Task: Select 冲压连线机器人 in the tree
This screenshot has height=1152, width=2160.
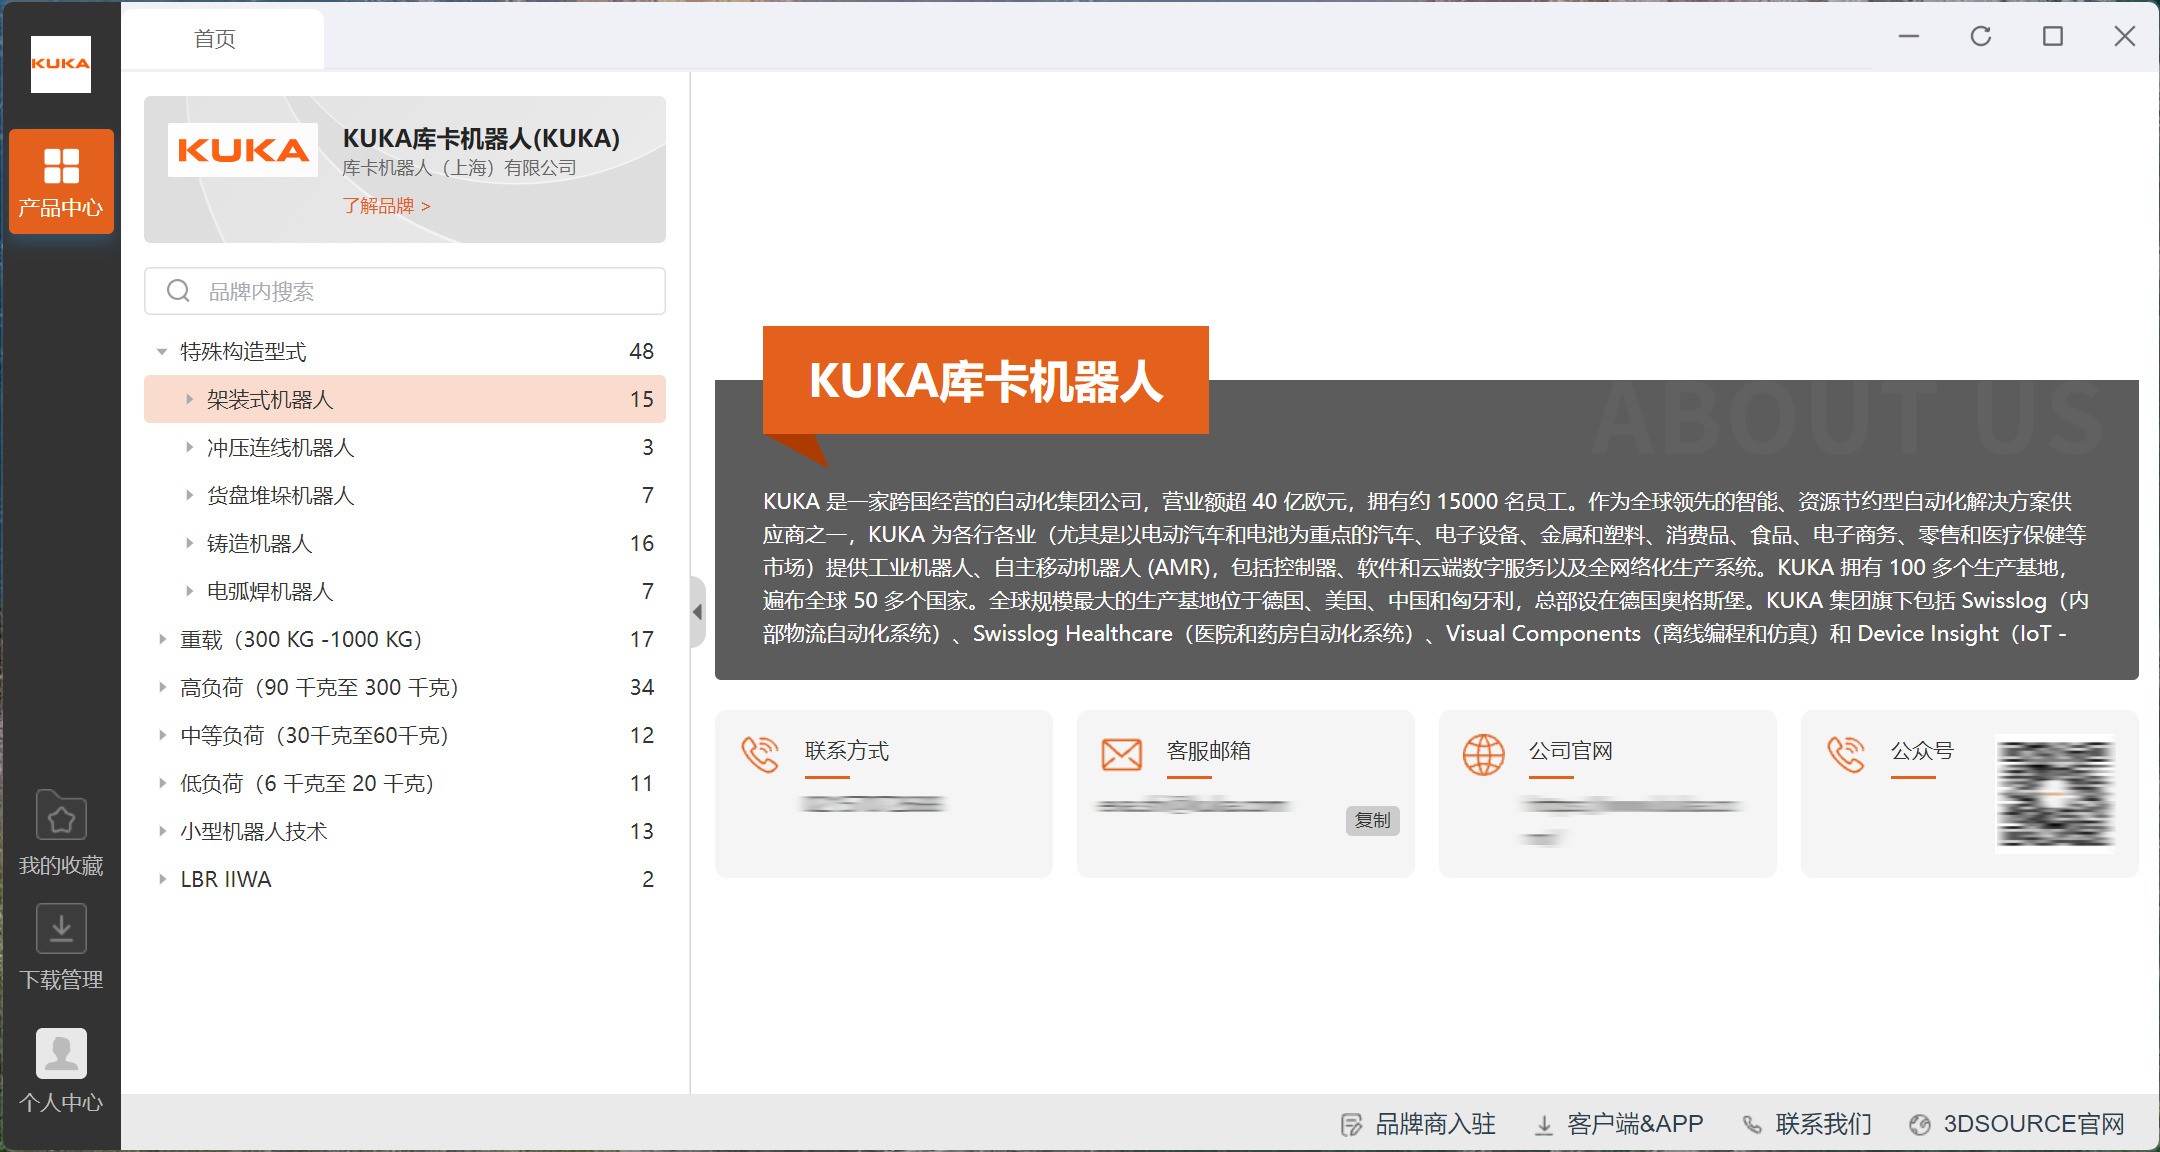Action: [x=405, y=447]
